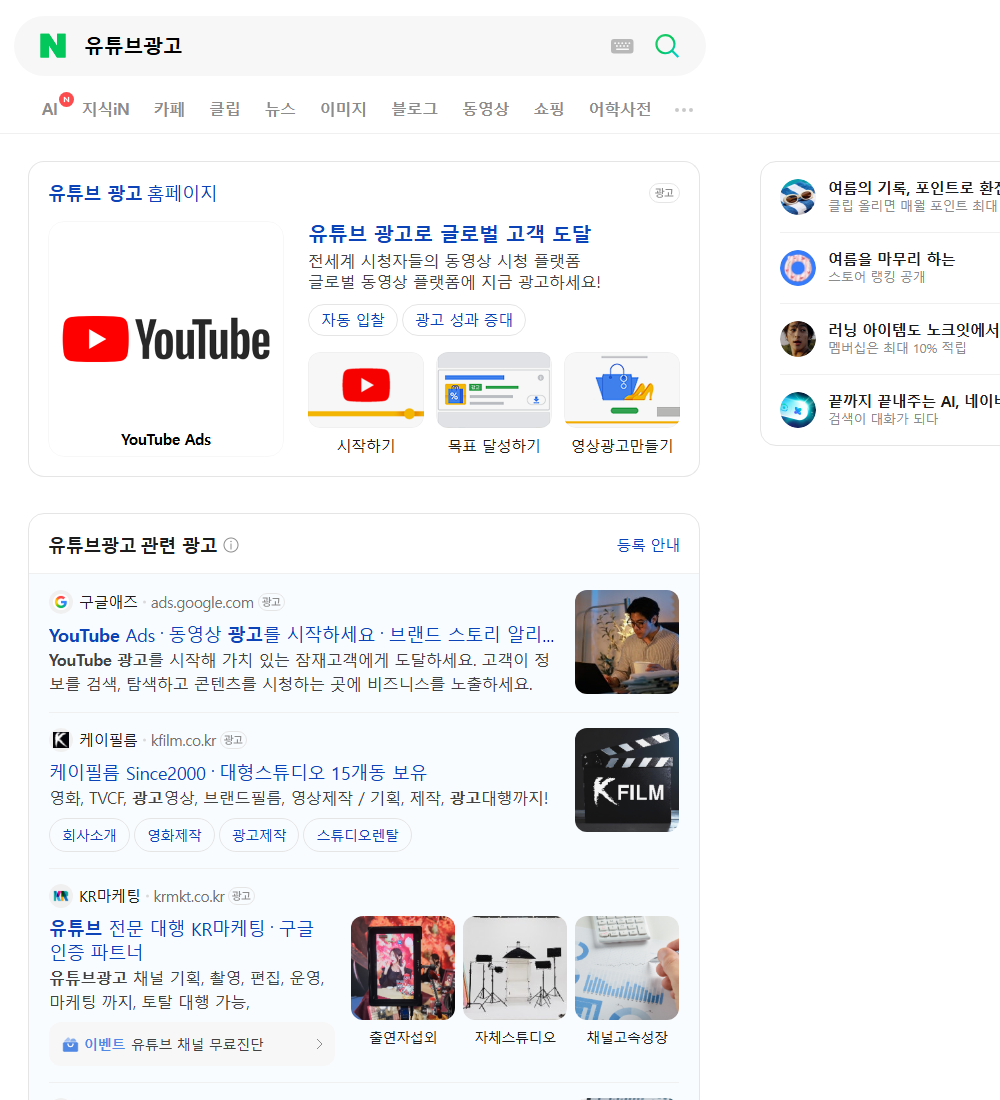Click the 시작하기 YouTube play thumbnail

point(366,389)
